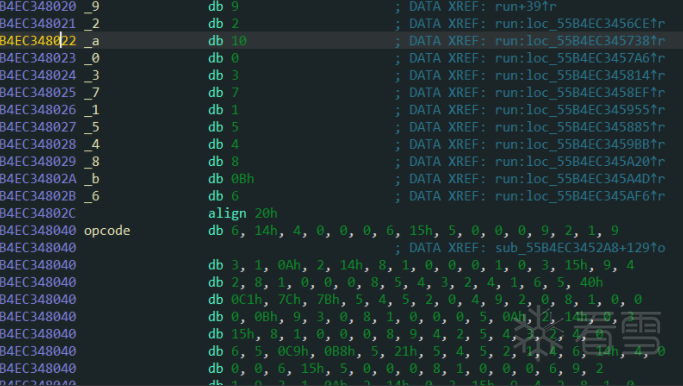Click the align 20h directive

tap(243, 213)
